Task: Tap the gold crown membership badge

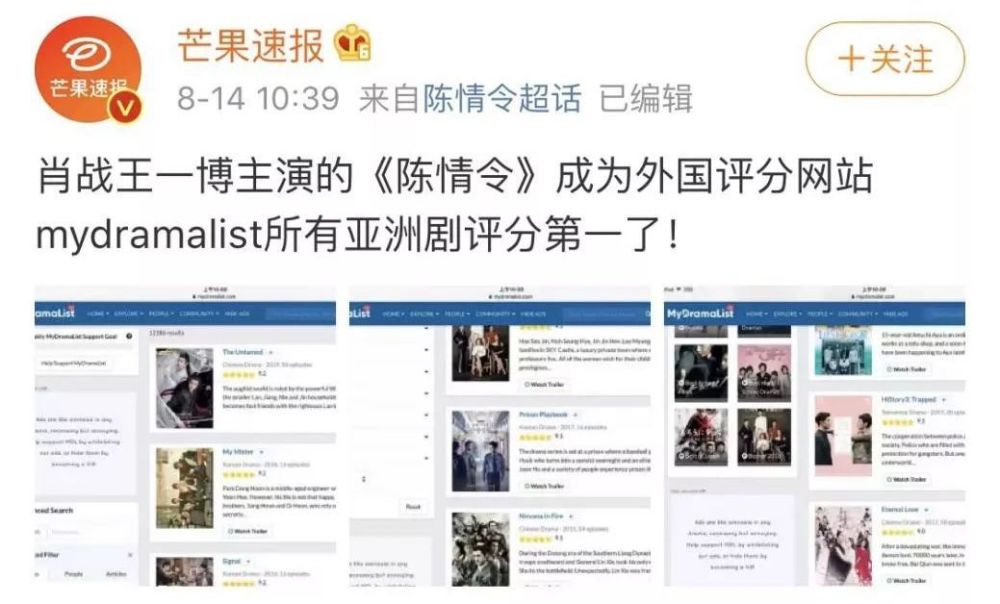Action: coord(353,43)
